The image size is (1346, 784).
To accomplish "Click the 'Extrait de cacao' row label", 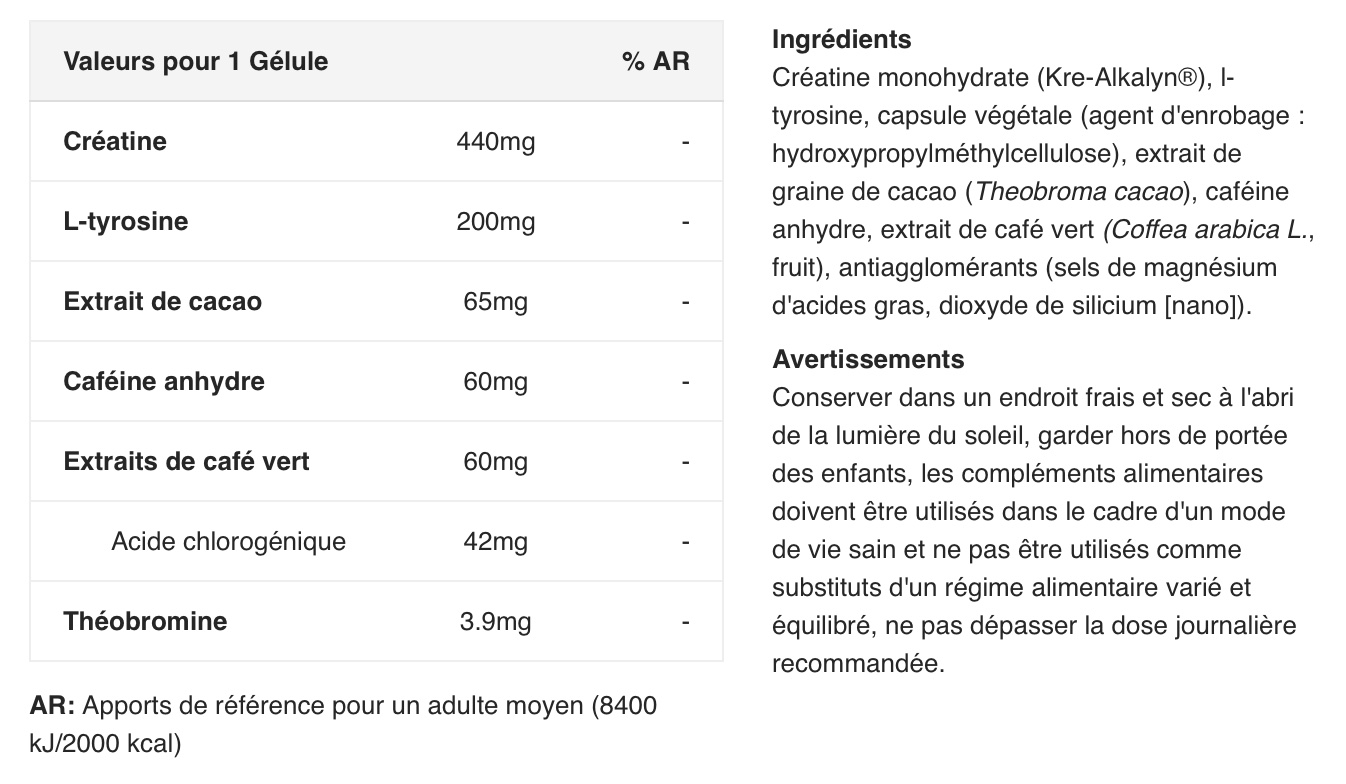I will [162, 301].
